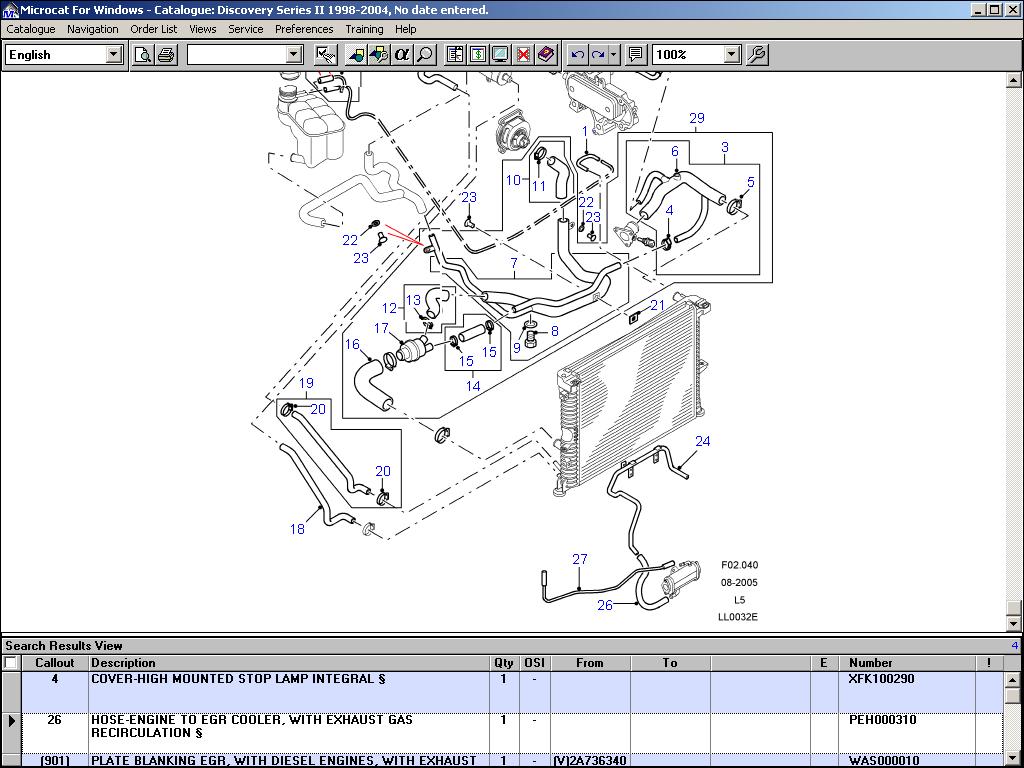This screenshot has width=1024, height=768.
Task: Click callout number 24 on the diagram
Action: pos(703,441)
